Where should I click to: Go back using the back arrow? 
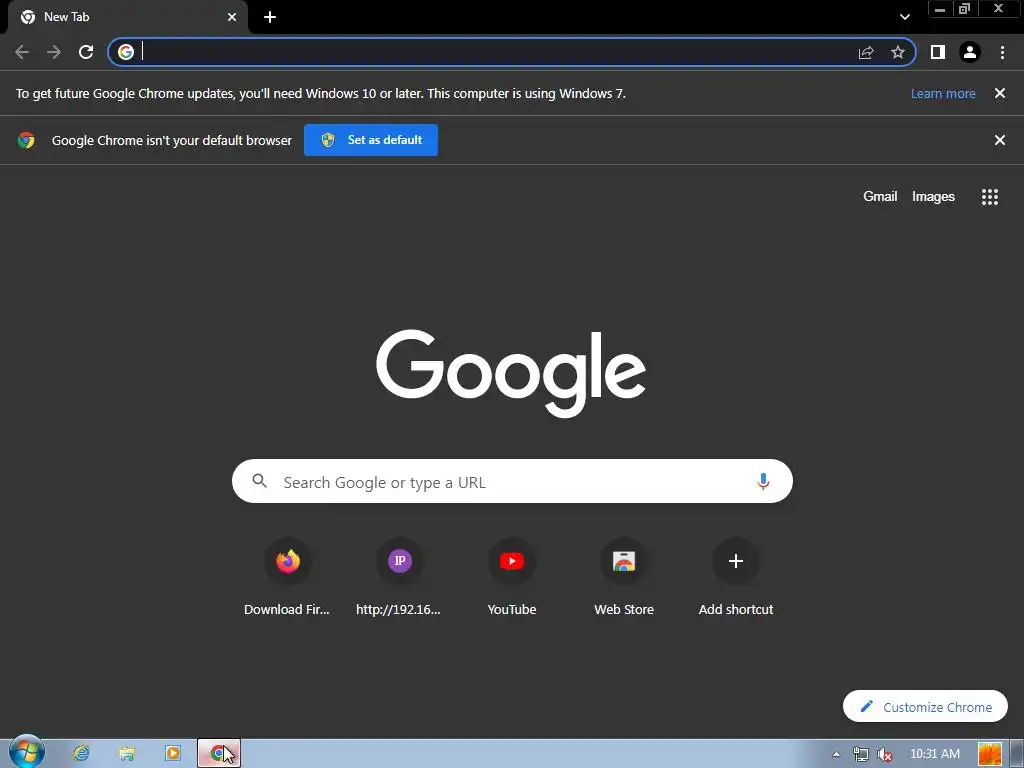[22, 52]
